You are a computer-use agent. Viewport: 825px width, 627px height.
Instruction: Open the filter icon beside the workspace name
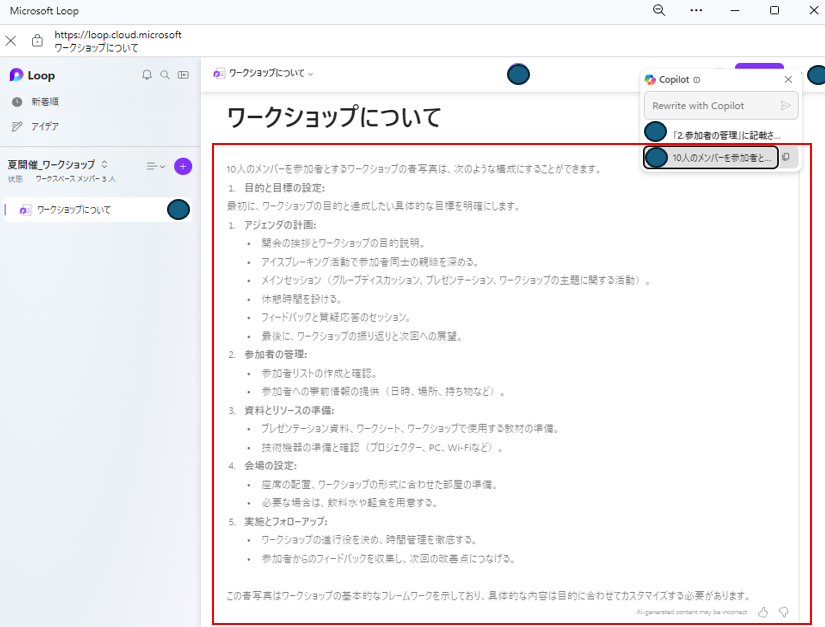pos(152,166)
